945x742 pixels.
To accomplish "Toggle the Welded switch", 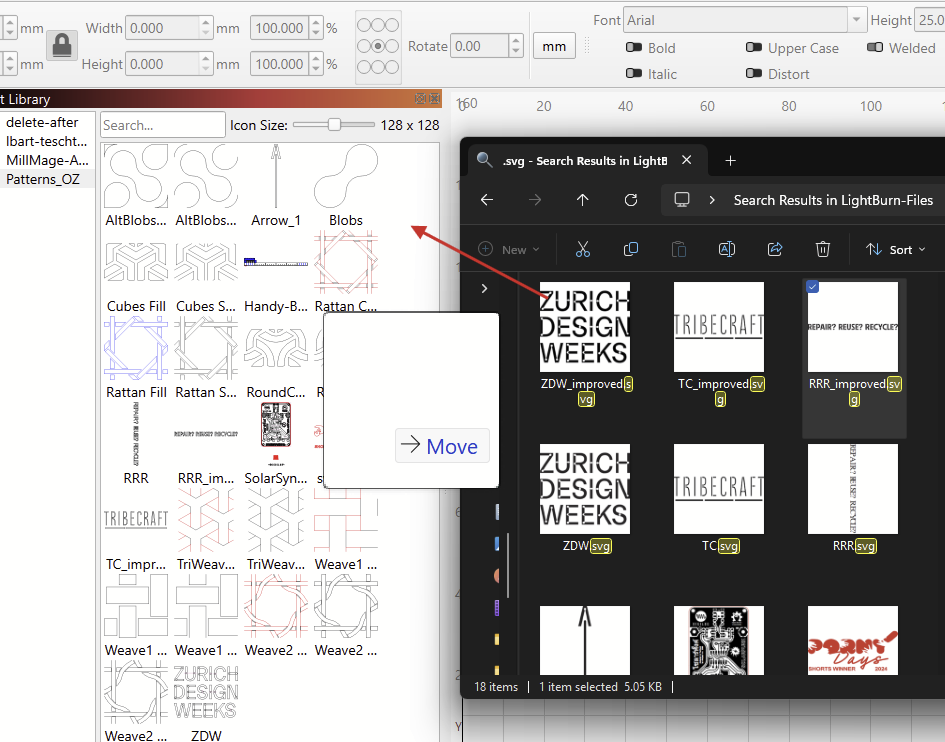I will pos(874,48).
